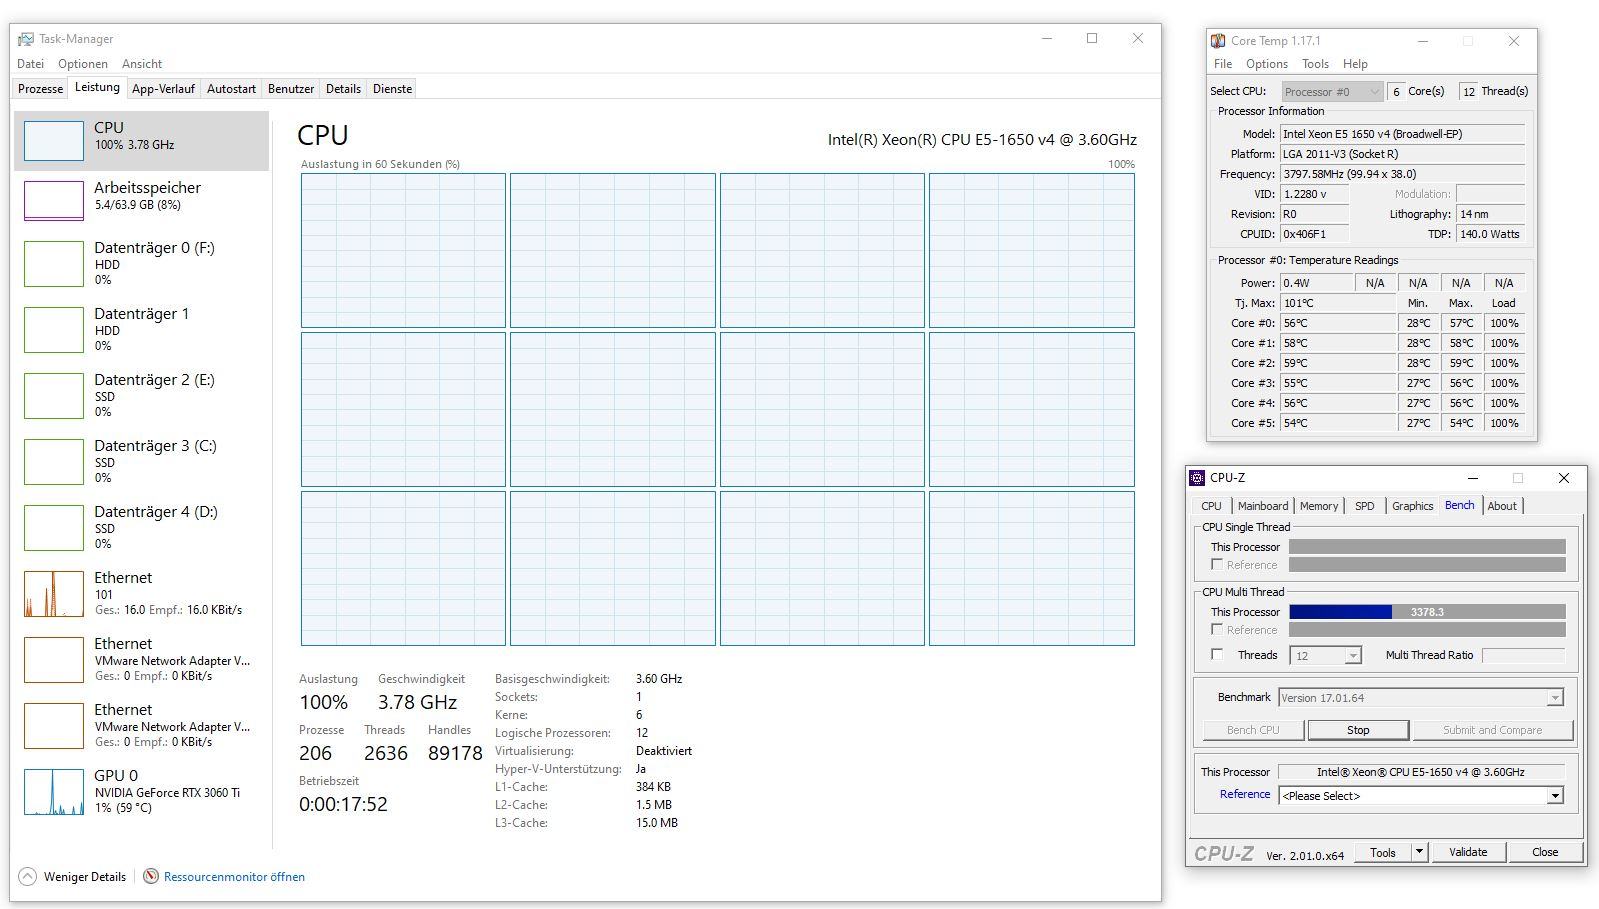This screenshot has width=1599, height=909.
Task: Stop the CPU-Z benchmark
Action: coord(1358,730)
